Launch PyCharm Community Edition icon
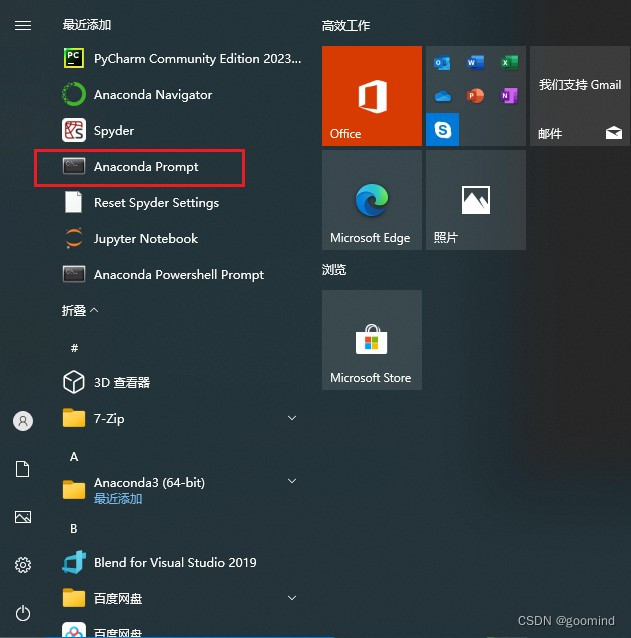631x638 pixels. click(x=74, y=58)
